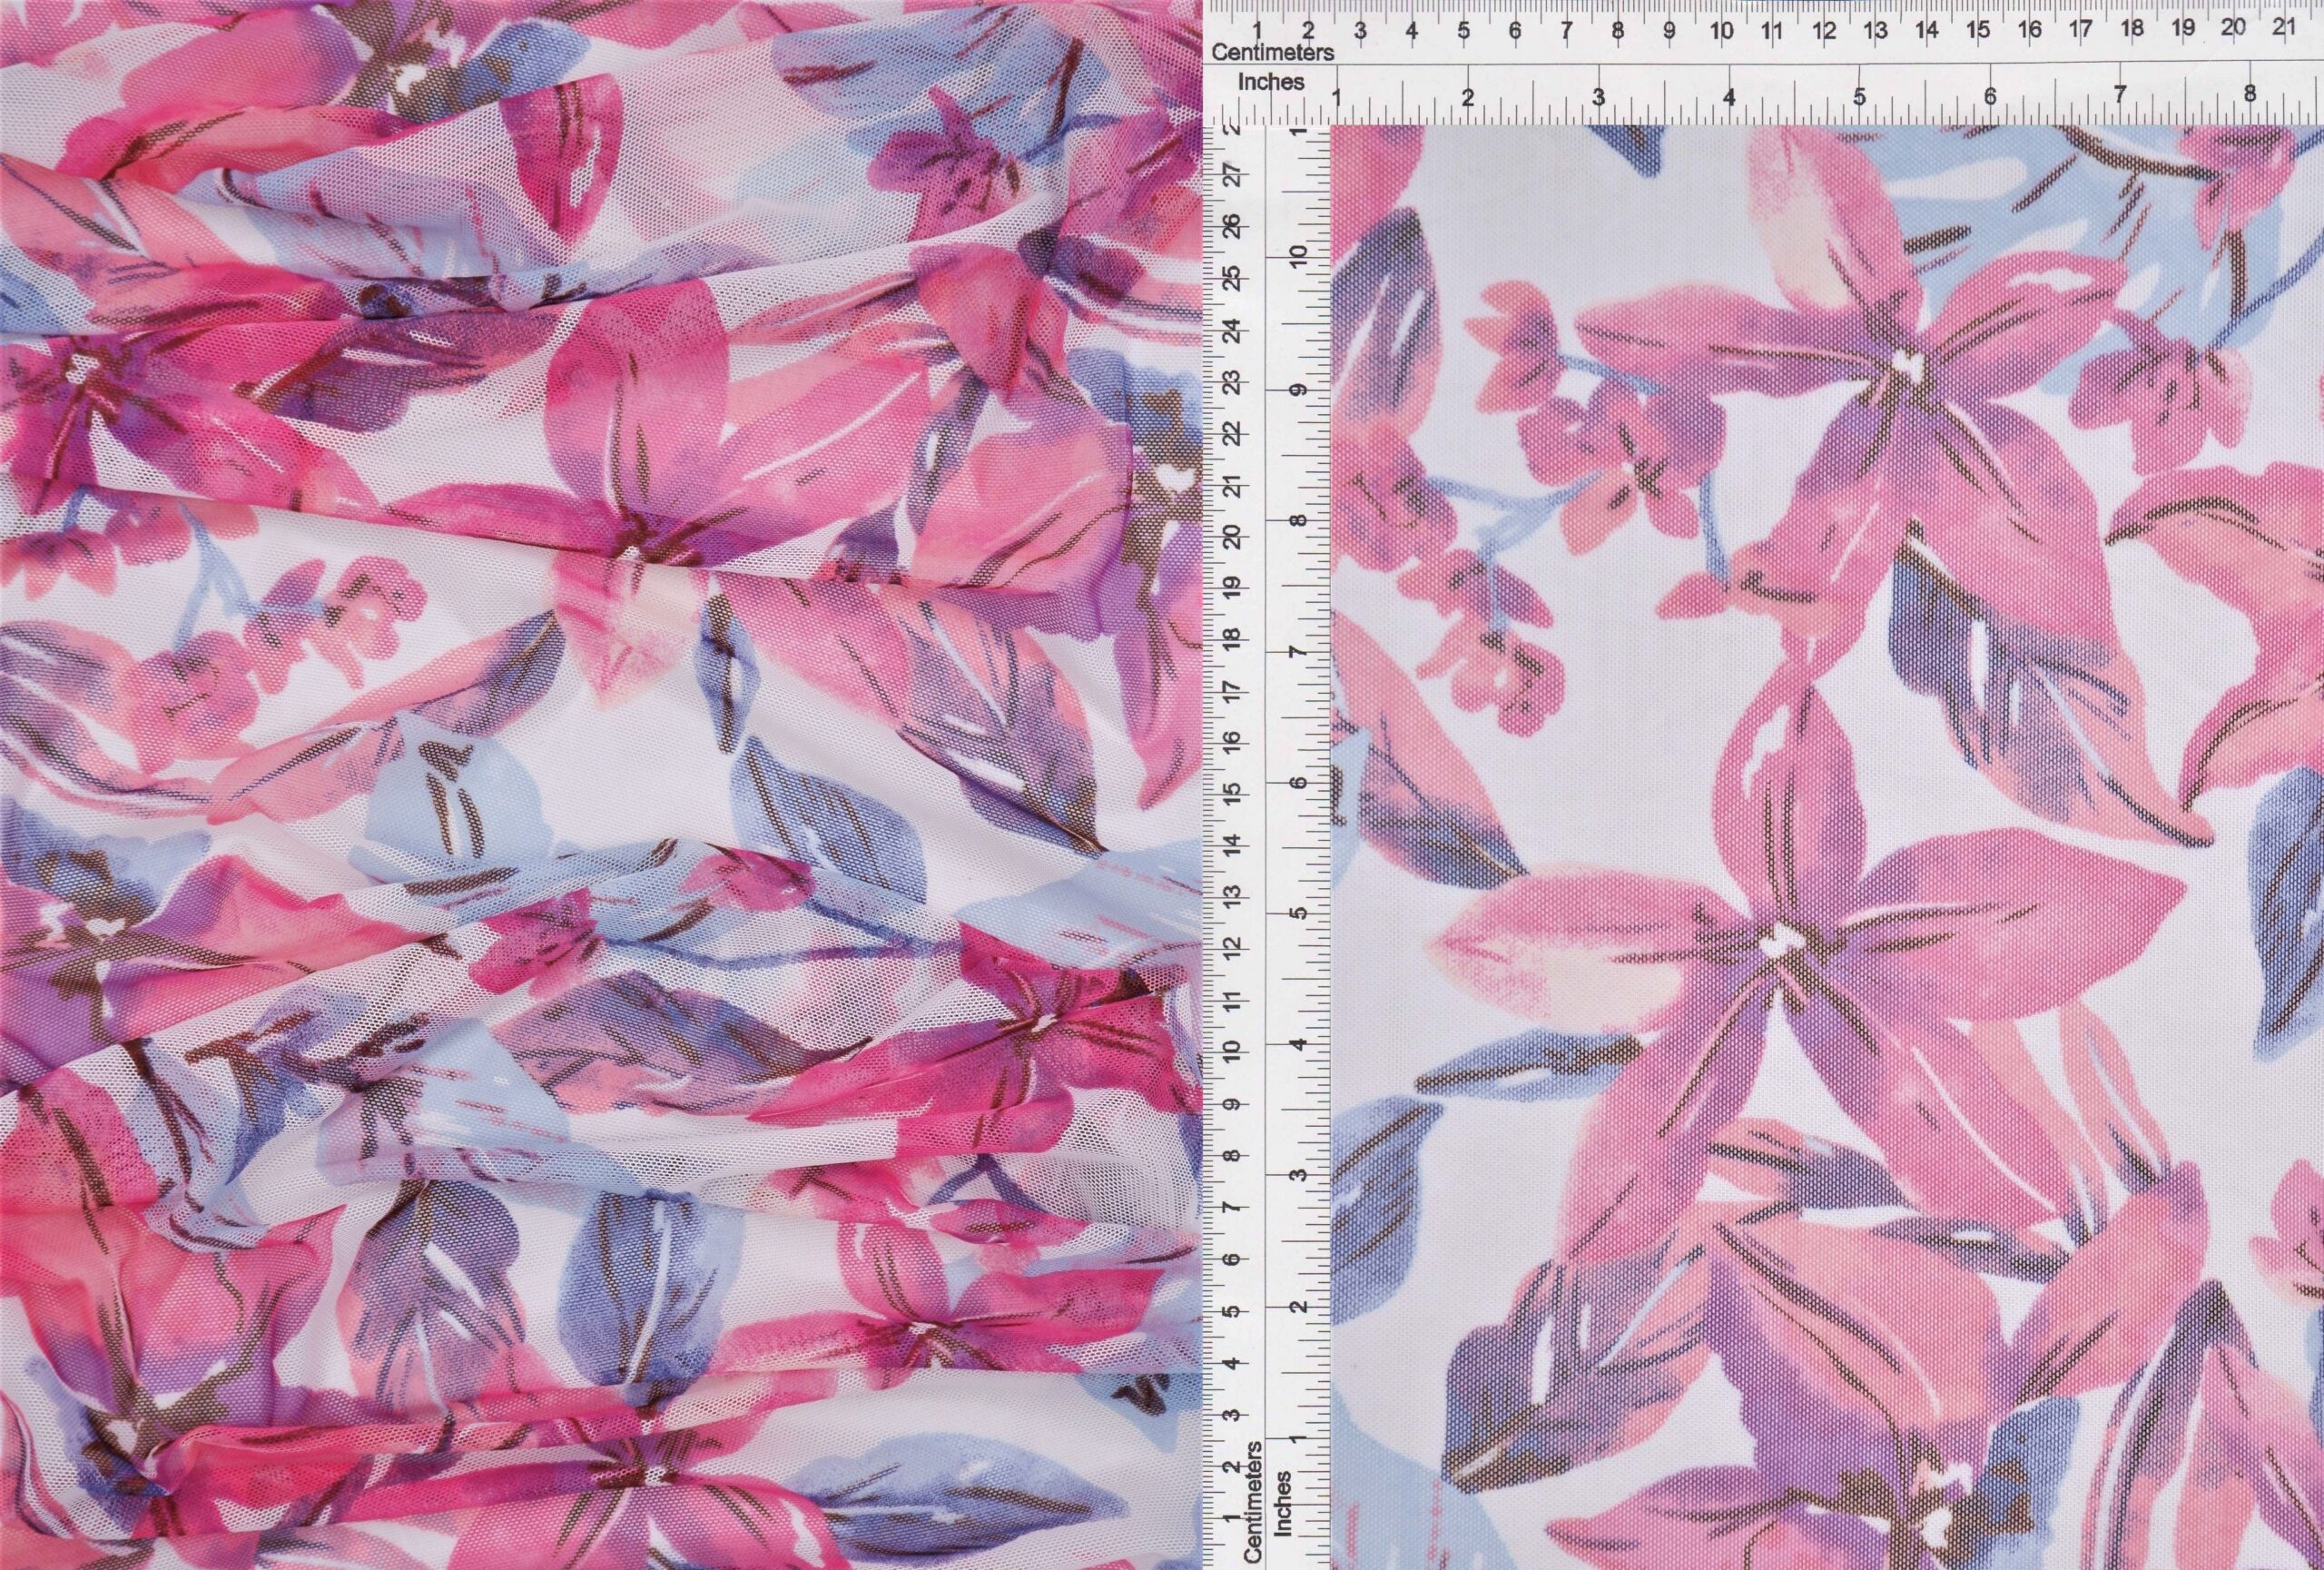Select the 6 mark on the top inches ruler
Viewport: 2324px width, 1570px height.
pos(1989,97)
